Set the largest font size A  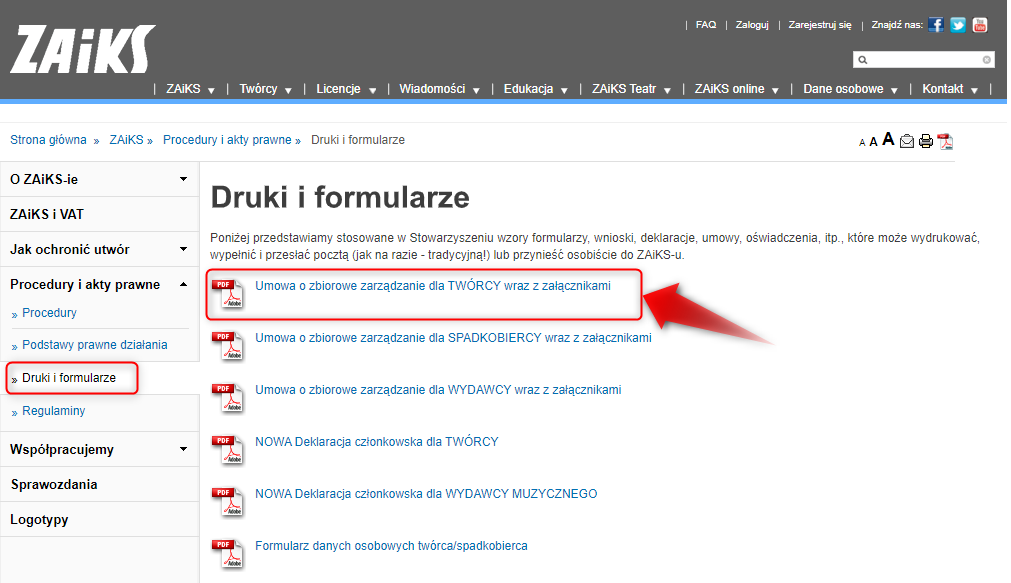point(888,140)
